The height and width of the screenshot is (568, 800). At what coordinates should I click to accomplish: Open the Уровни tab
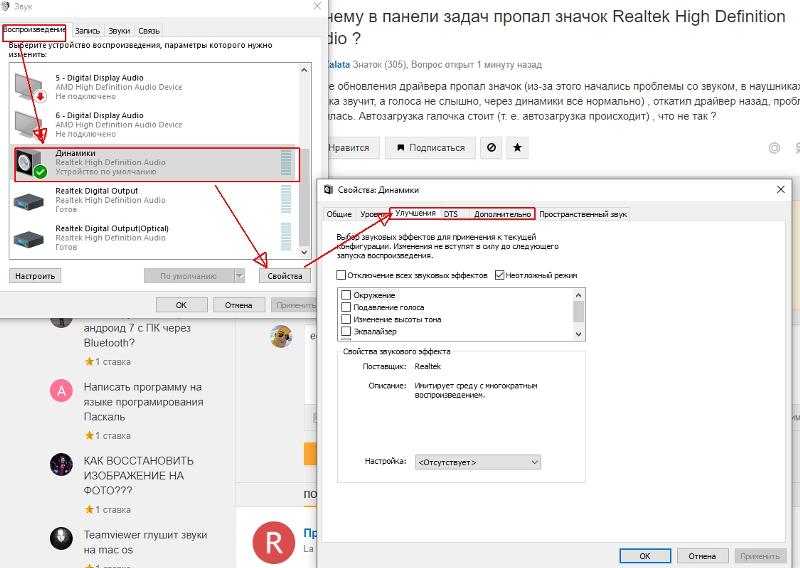coord(373,214)
